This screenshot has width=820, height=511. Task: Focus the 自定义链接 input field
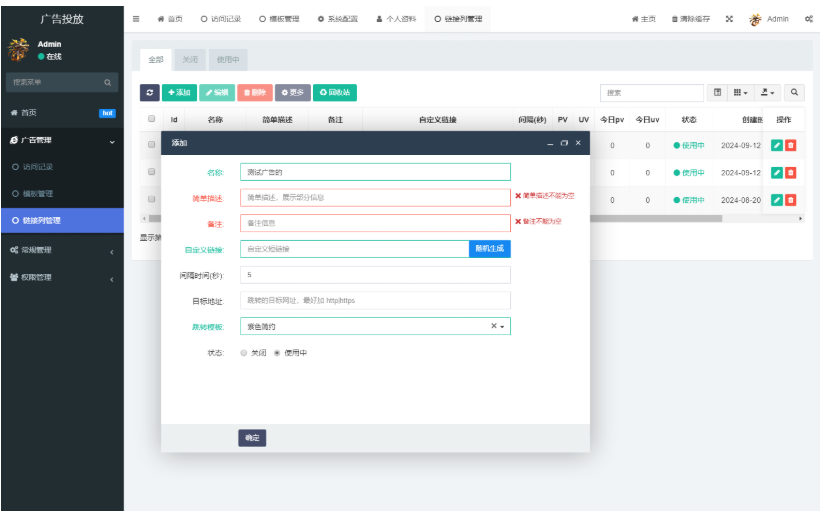coord(355,249)
